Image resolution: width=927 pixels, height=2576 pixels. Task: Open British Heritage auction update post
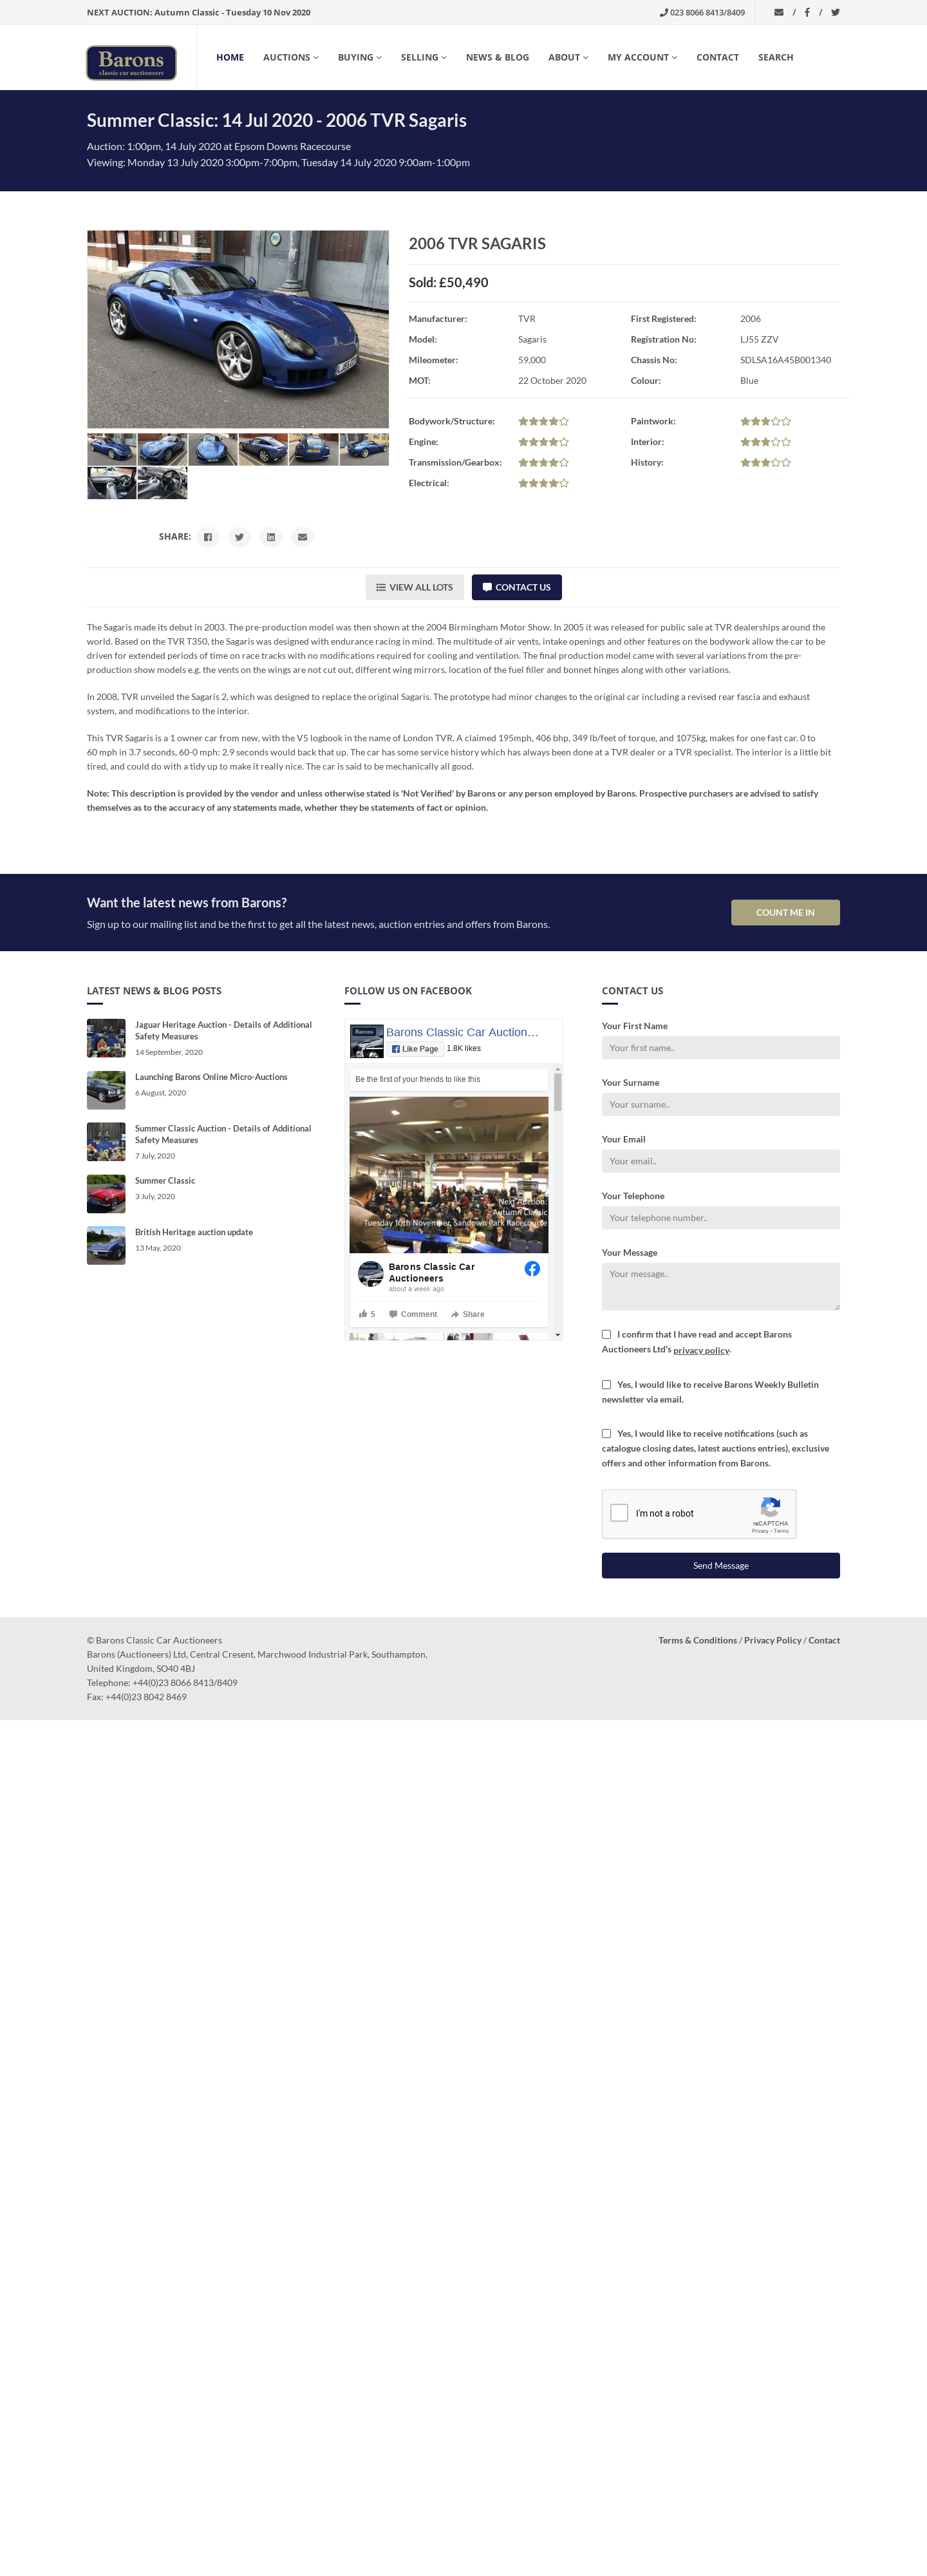tap(194, 1232)
